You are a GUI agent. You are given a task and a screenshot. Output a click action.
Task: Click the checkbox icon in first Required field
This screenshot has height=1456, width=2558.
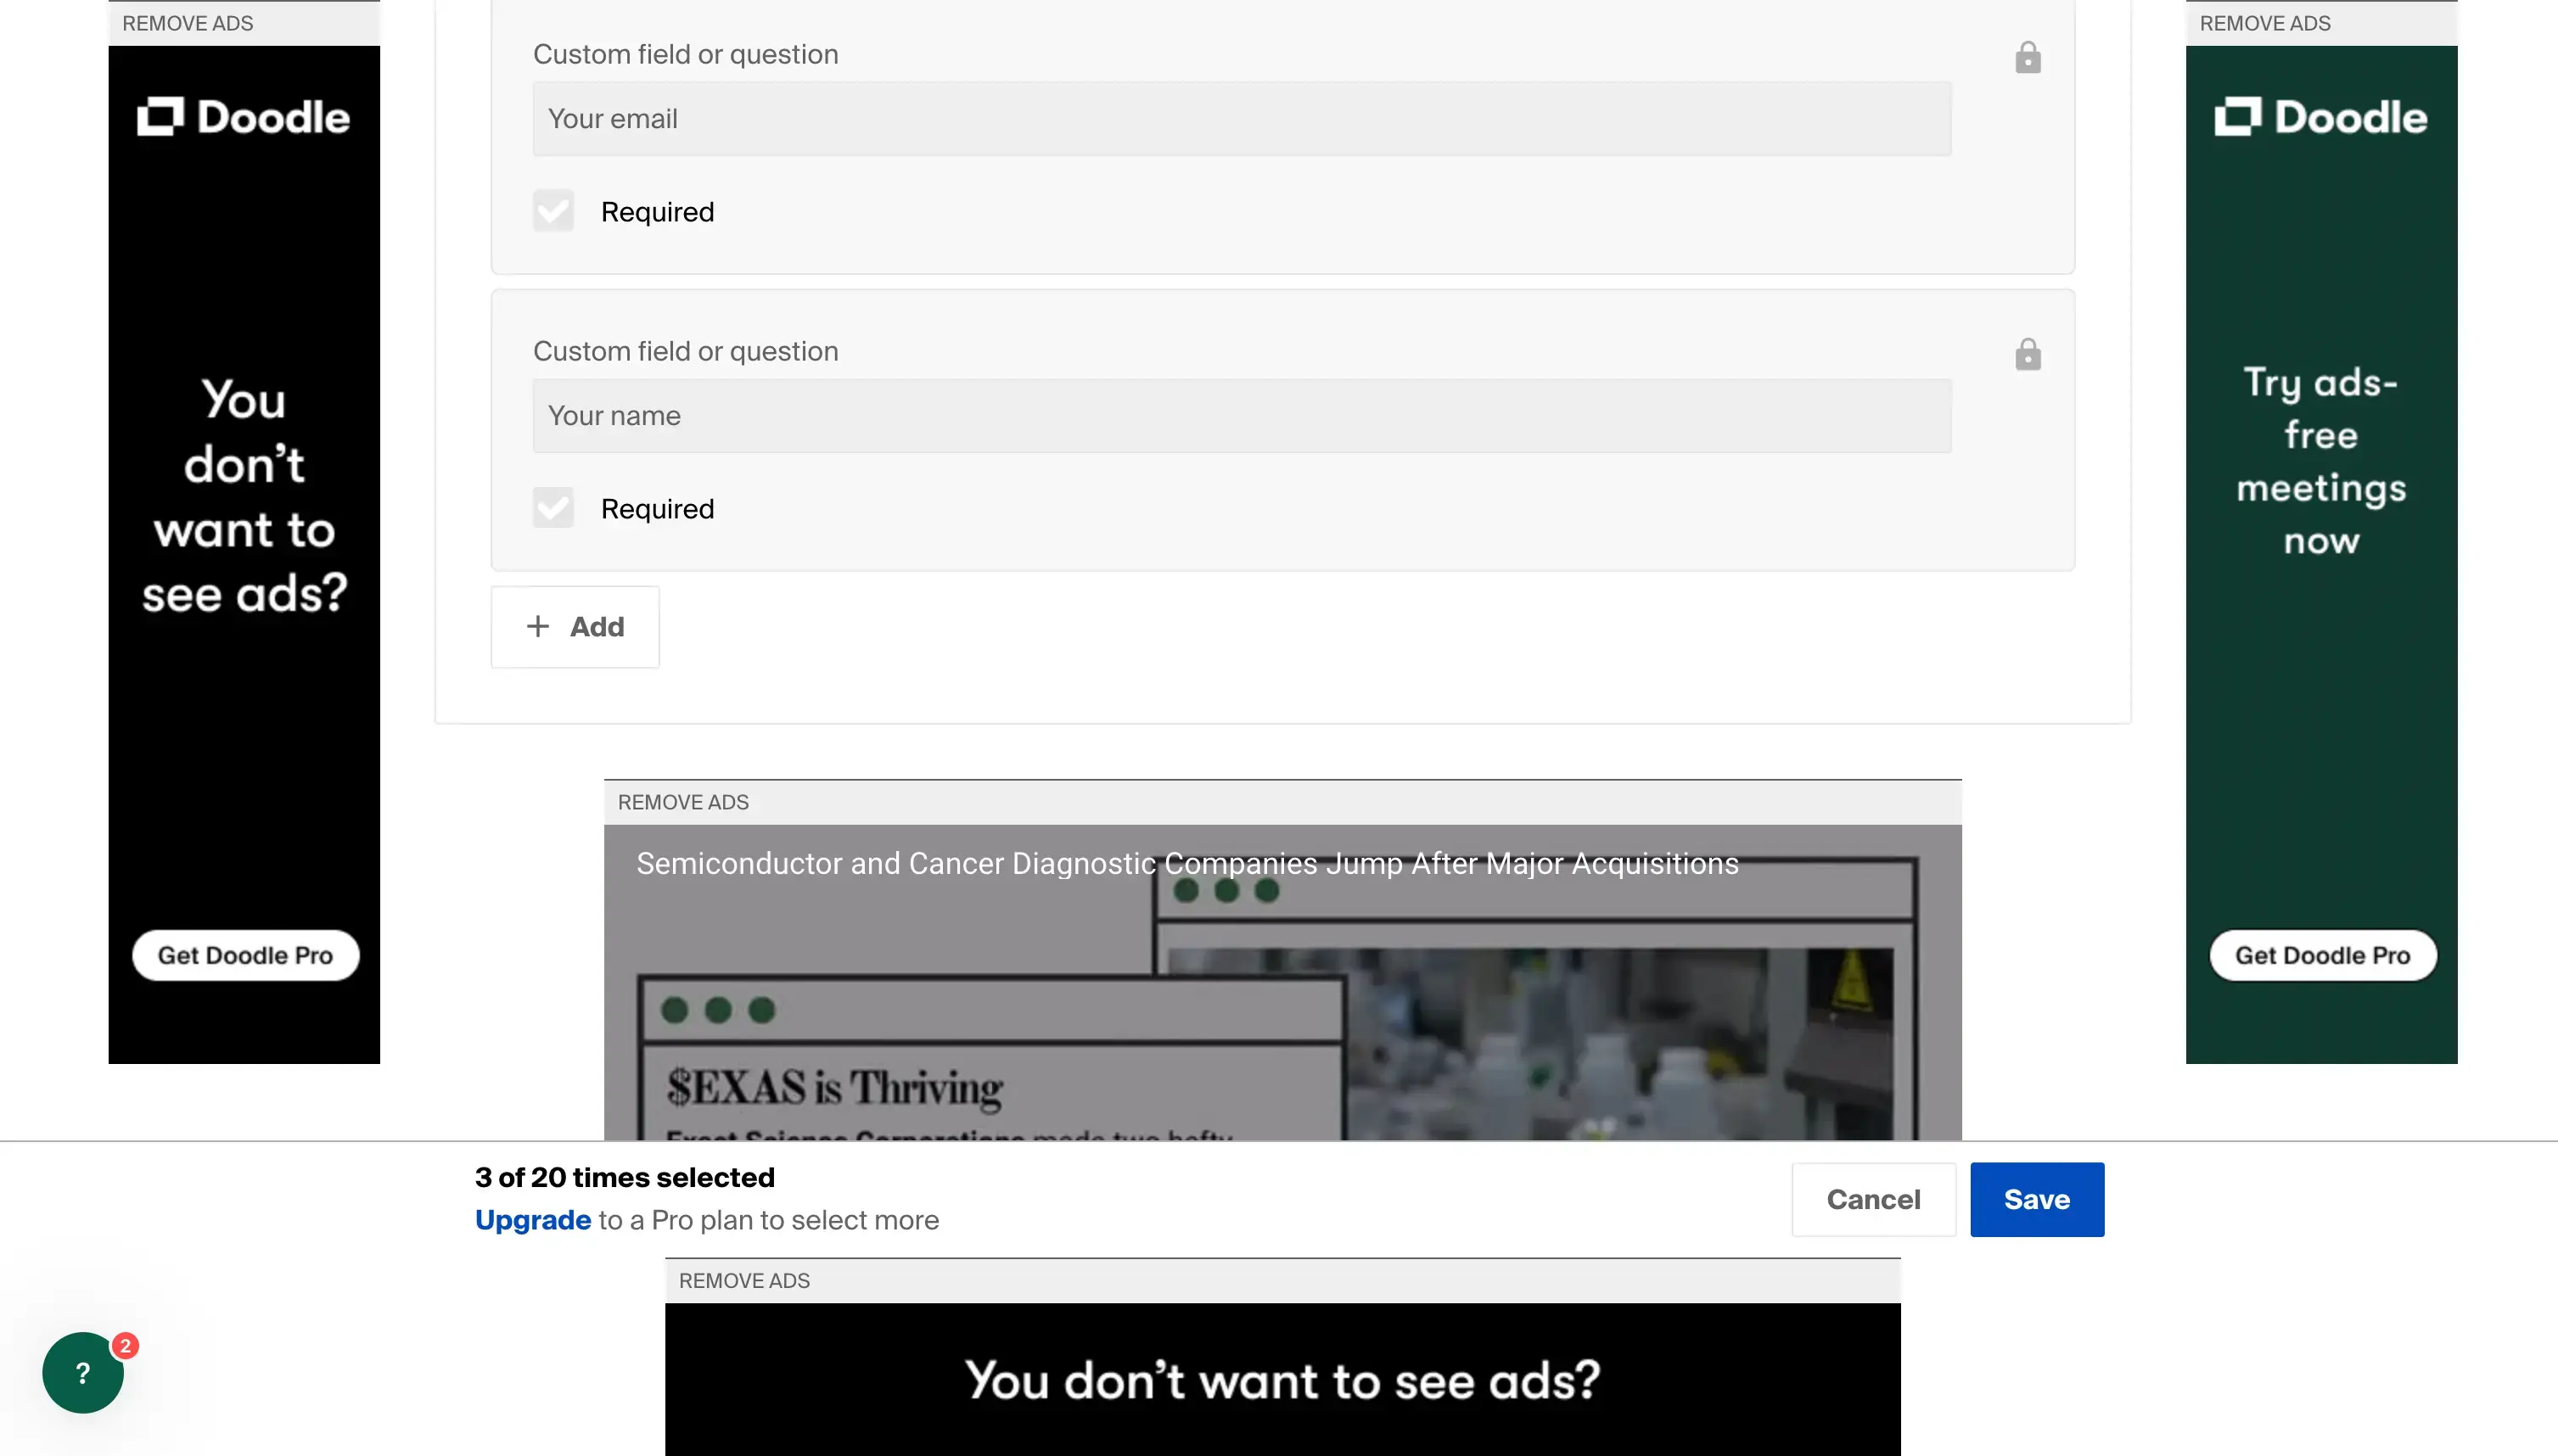[553, 210]
